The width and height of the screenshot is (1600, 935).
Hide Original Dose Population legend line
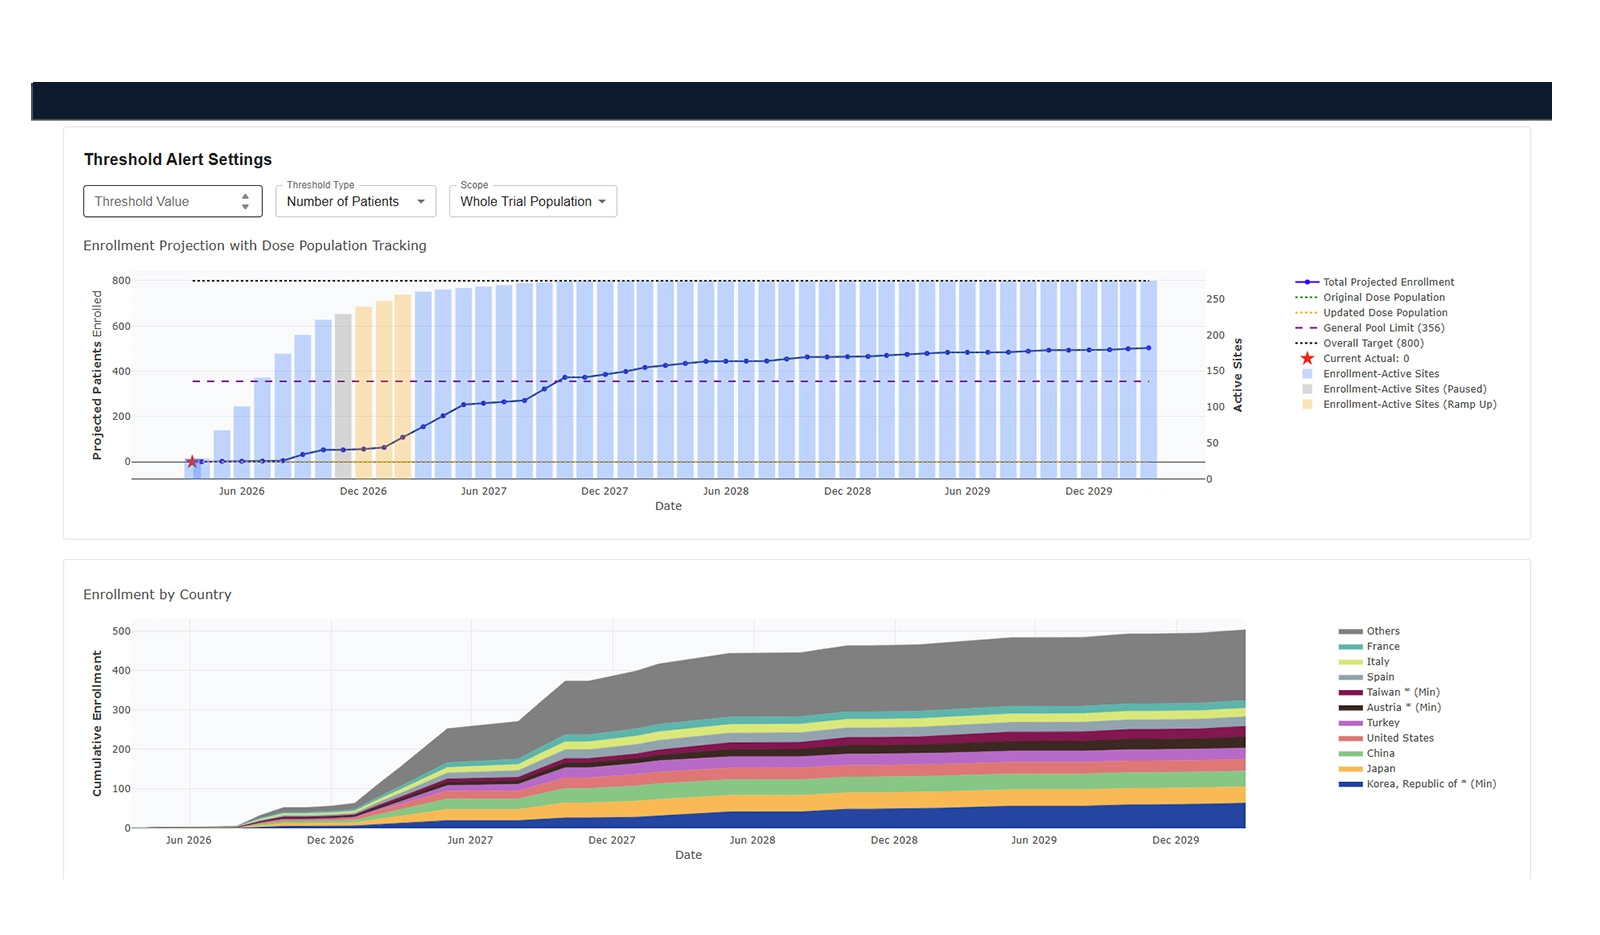tap(1383, 297)
